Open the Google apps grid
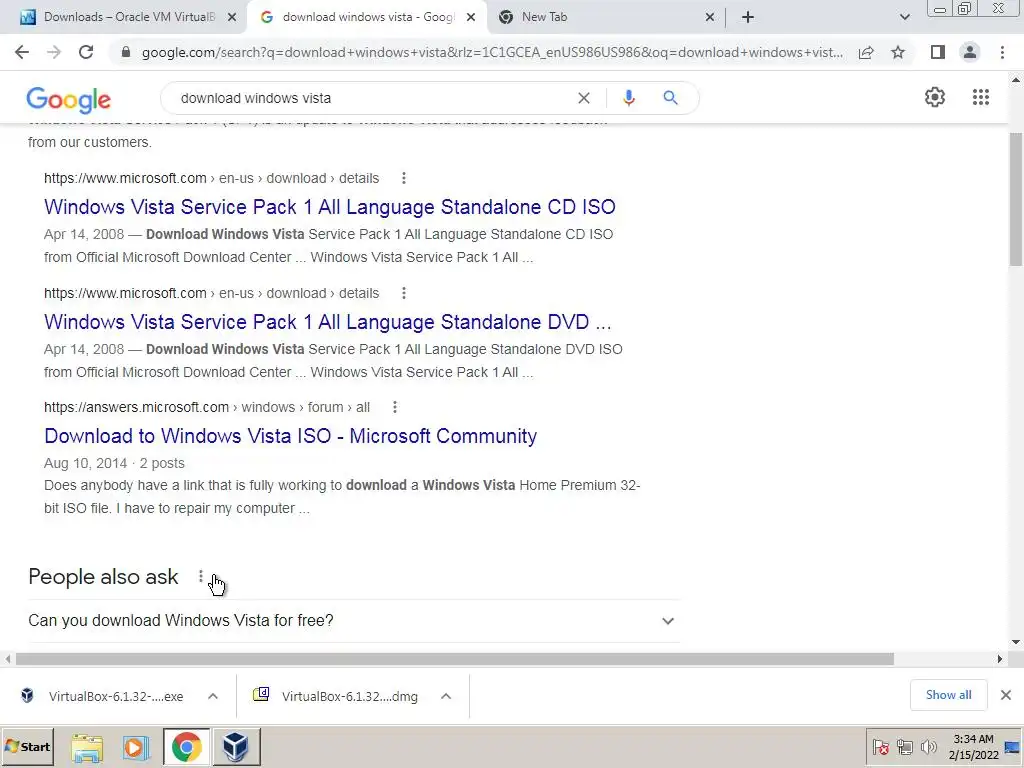 tap(980, 97)
